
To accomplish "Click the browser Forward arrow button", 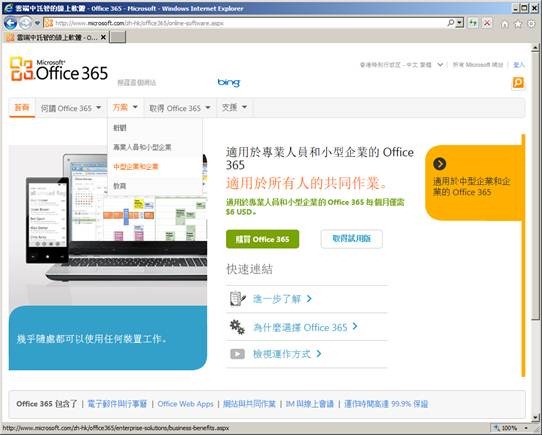I will [25, 23].
